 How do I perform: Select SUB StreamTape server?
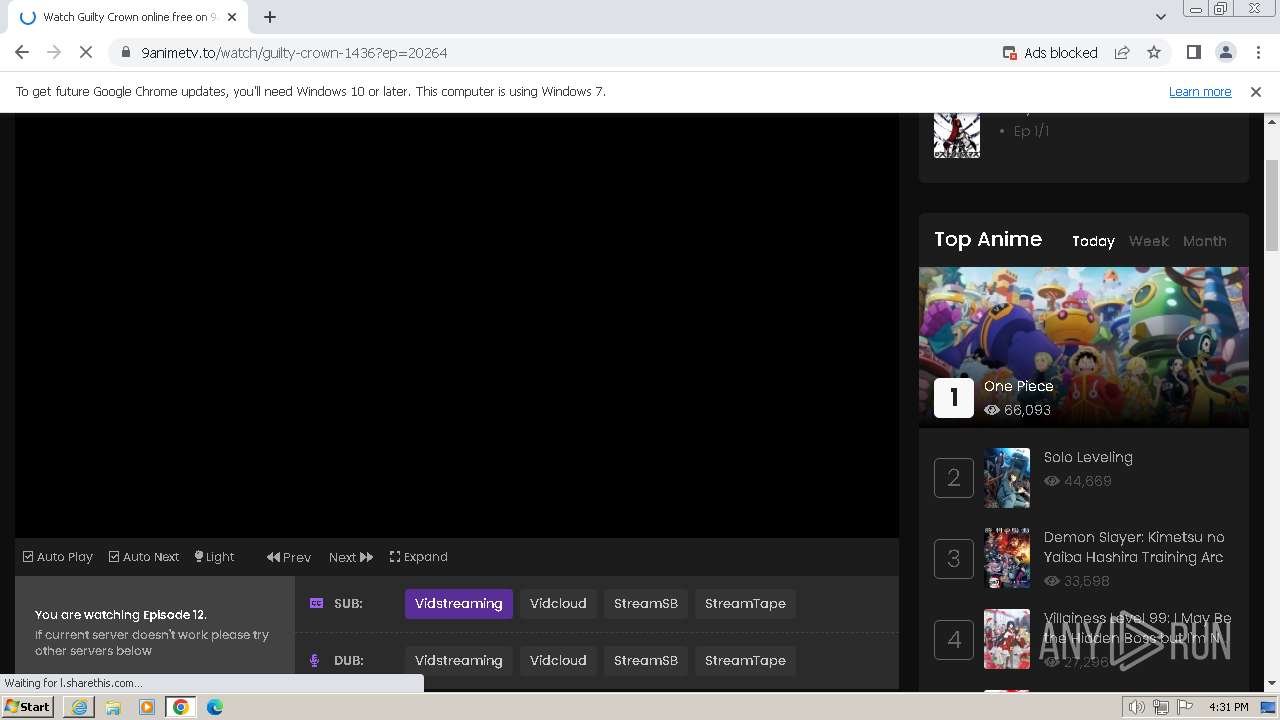click(745, 604)
